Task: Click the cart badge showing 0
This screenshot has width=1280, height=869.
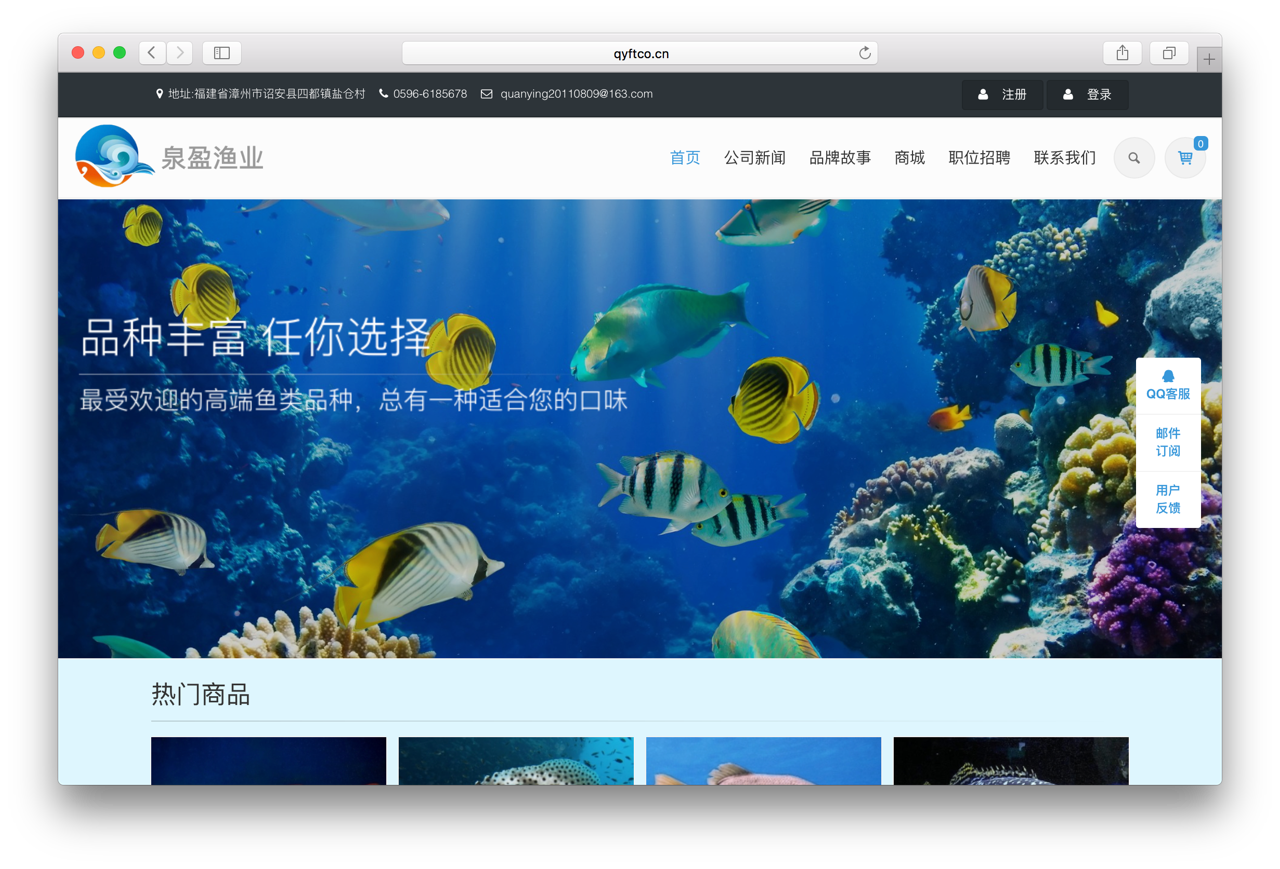Action: pyautogui.click(x=1200, y=144)
